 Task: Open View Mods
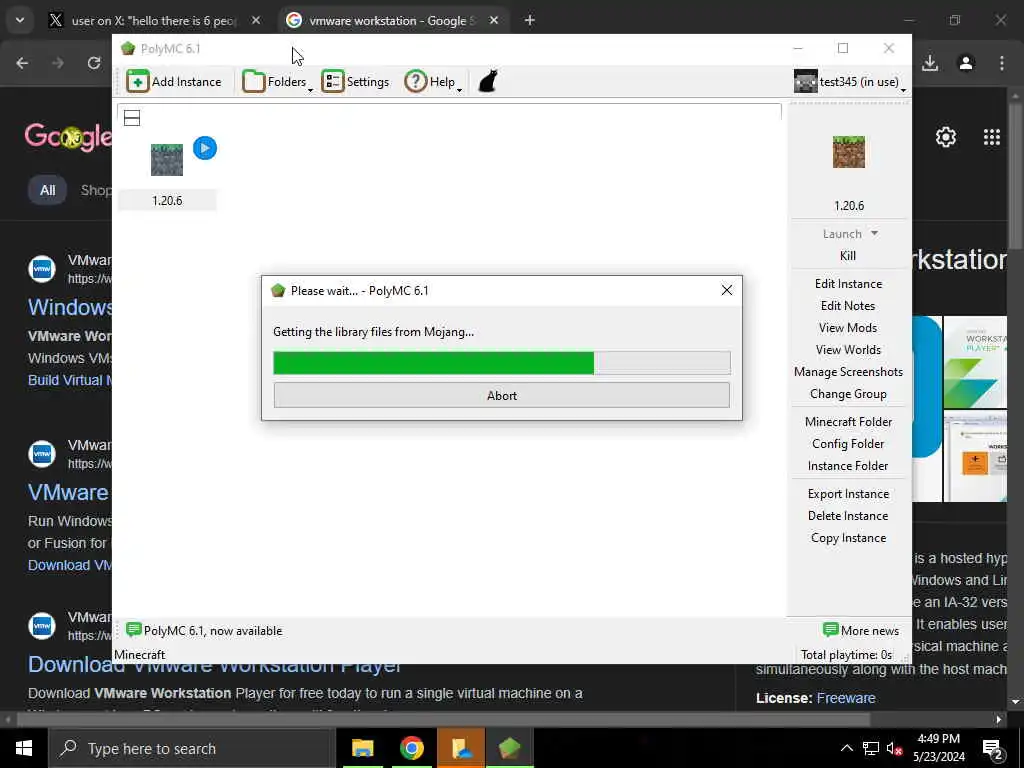[x=848, y=328]
